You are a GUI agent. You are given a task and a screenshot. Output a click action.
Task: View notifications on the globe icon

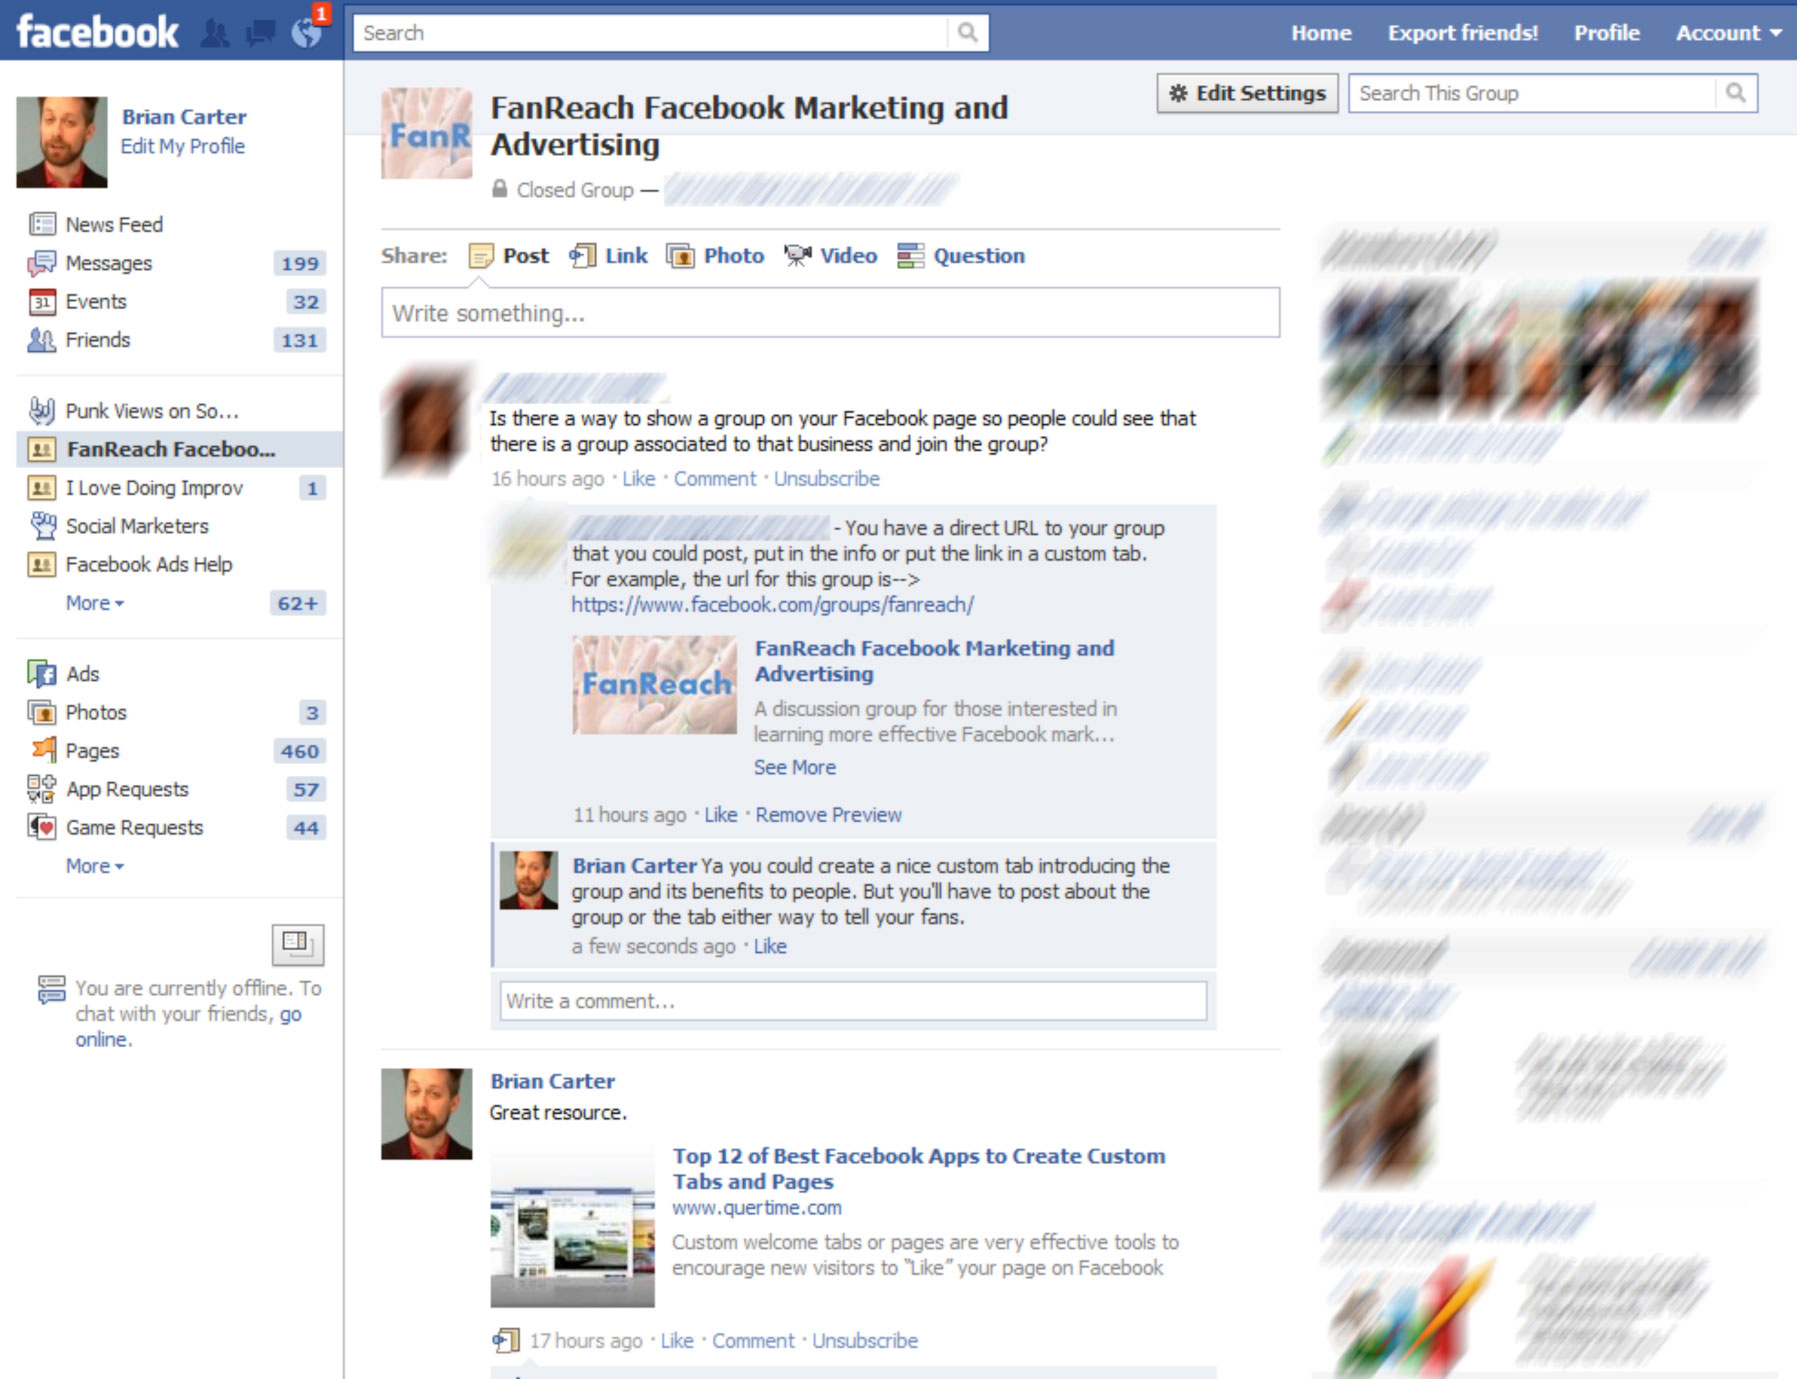pos(305,31)
